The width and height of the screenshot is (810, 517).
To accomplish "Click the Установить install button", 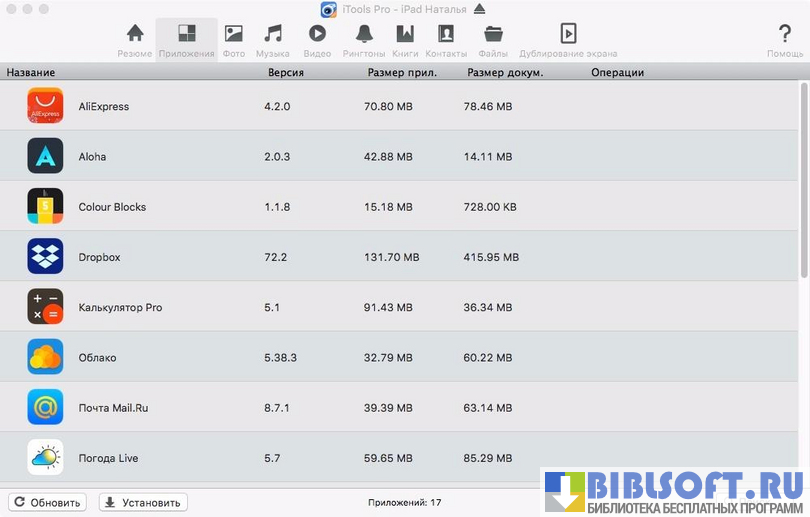I will pos(142,503).
